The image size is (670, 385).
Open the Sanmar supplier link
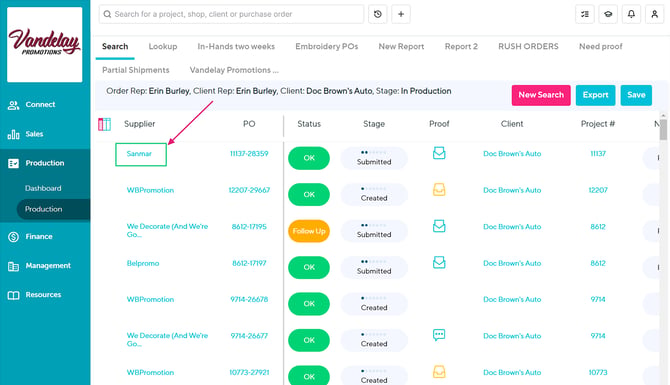pyautogui.click(x=139, y=154)
